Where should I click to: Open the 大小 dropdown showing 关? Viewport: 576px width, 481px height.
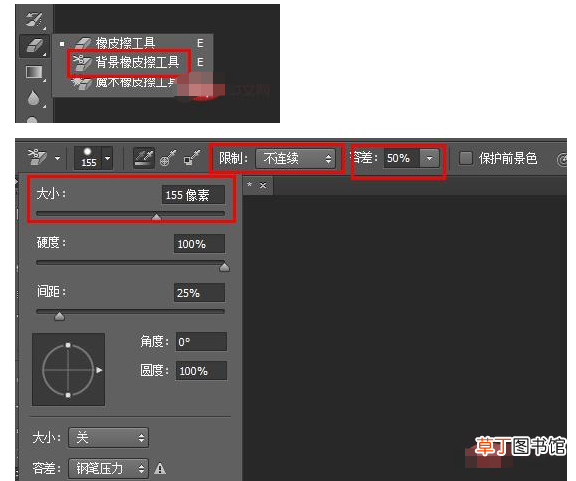(x=108, y=438)
